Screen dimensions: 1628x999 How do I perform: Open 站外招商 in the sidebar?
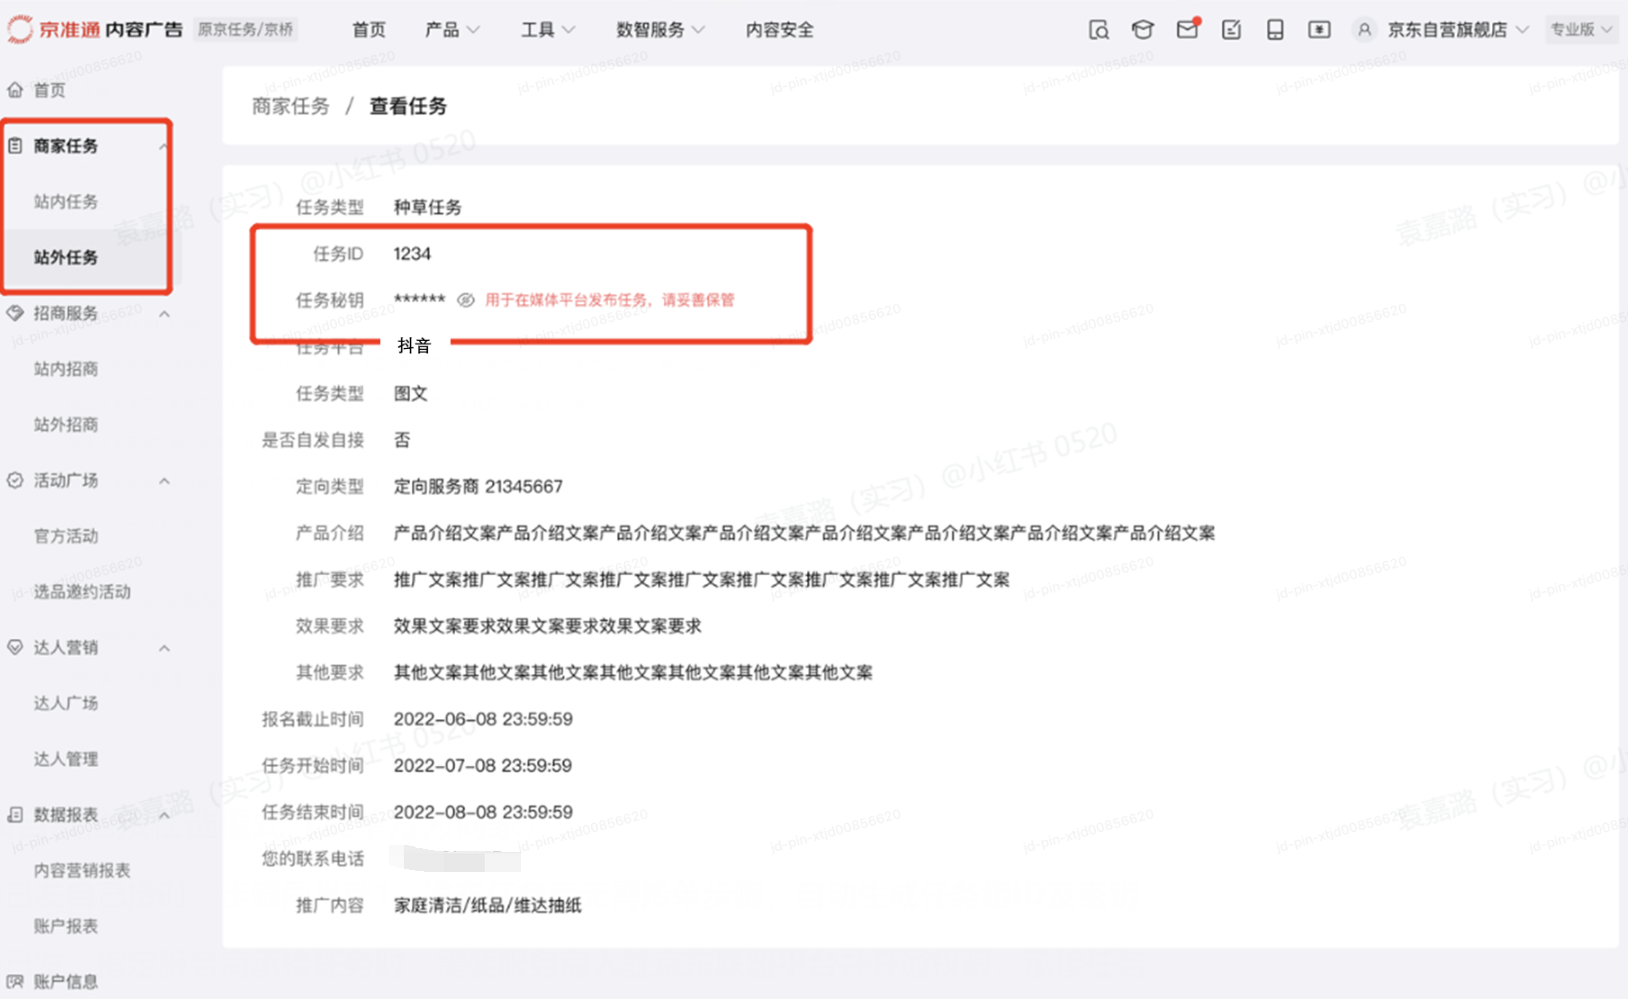coord(66,425)
